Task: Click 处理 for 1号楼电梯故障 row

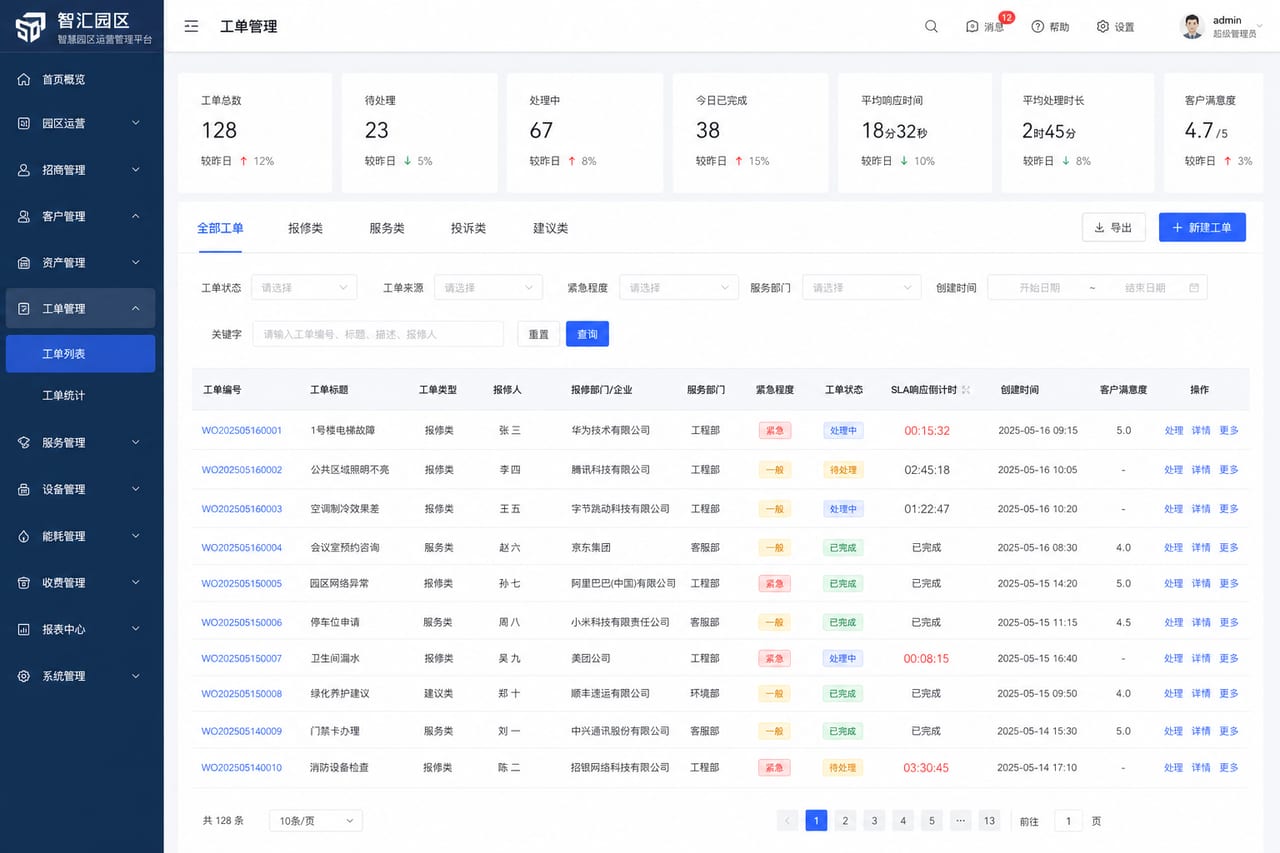Action: (1174, 431)
